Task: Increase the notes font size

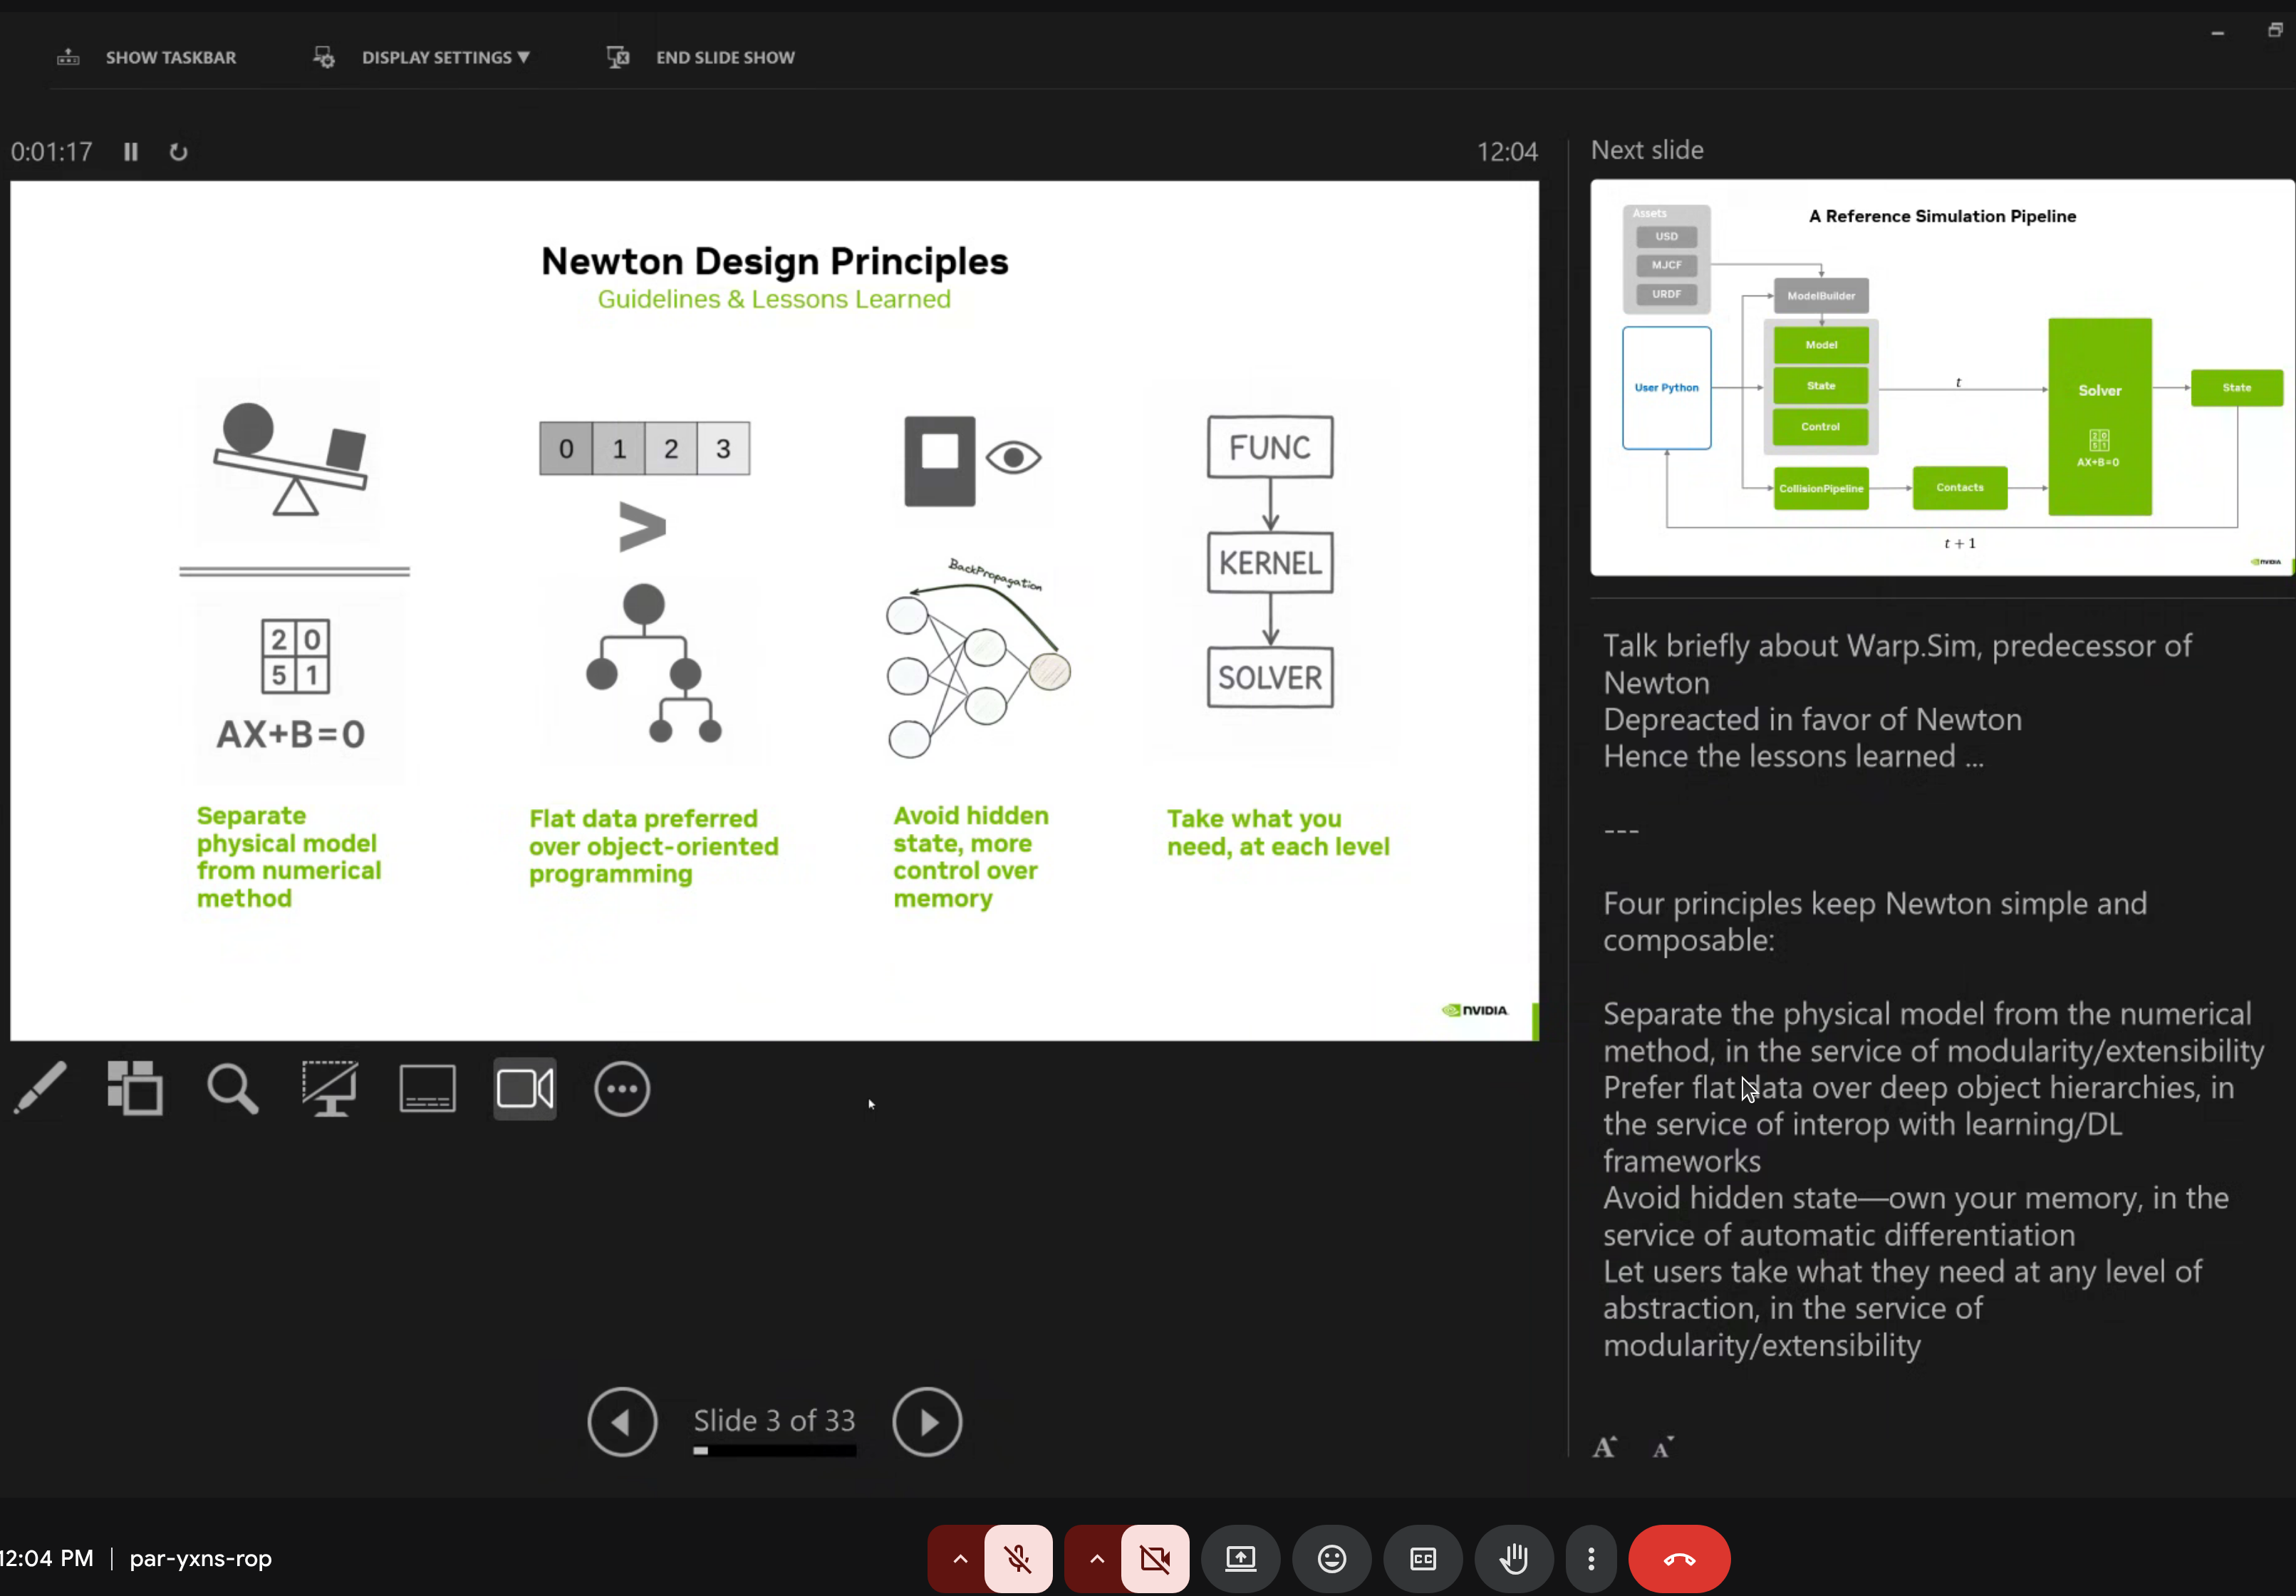Action: 1605,1446
